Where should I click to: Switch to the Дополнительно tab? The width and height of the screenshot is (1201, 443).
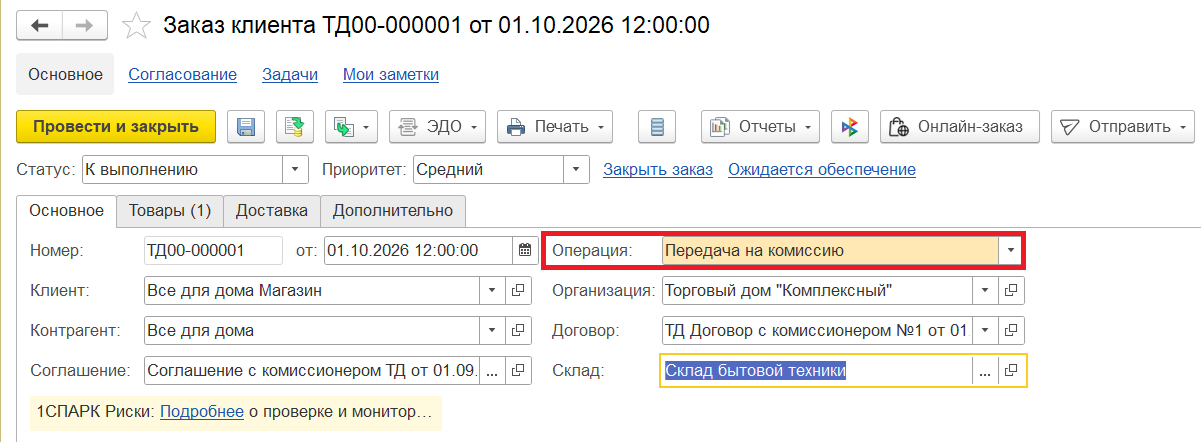(x=393, y=211)
